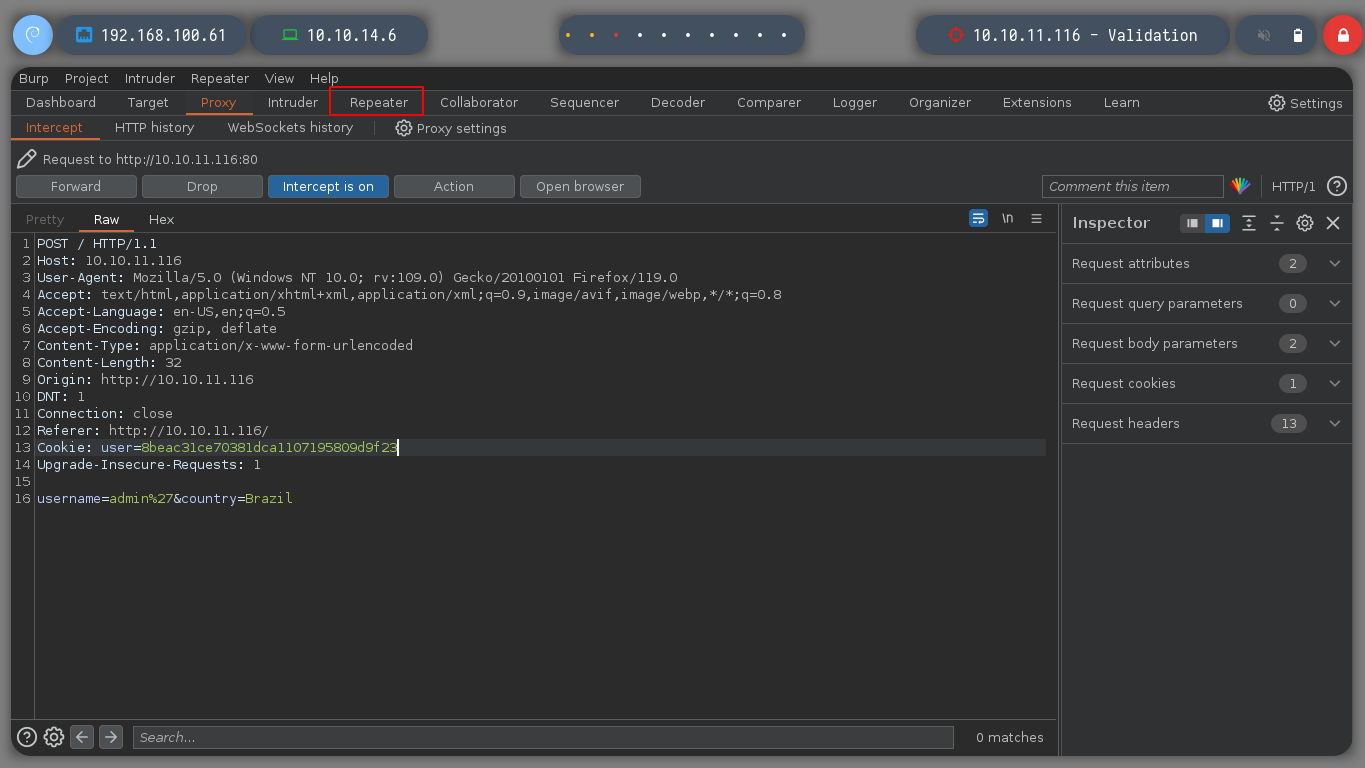Open the View menu
Screen dimensions: 1365x768
(279, 78)
